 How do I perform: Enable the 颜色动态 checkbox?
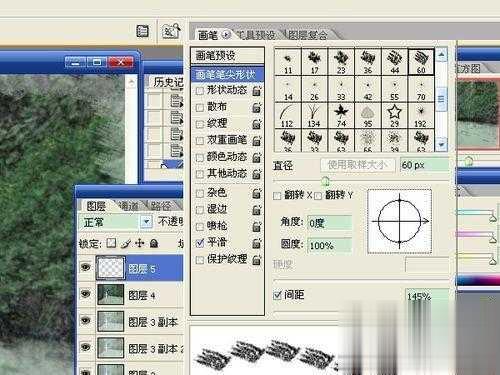[x=200, y=157]
